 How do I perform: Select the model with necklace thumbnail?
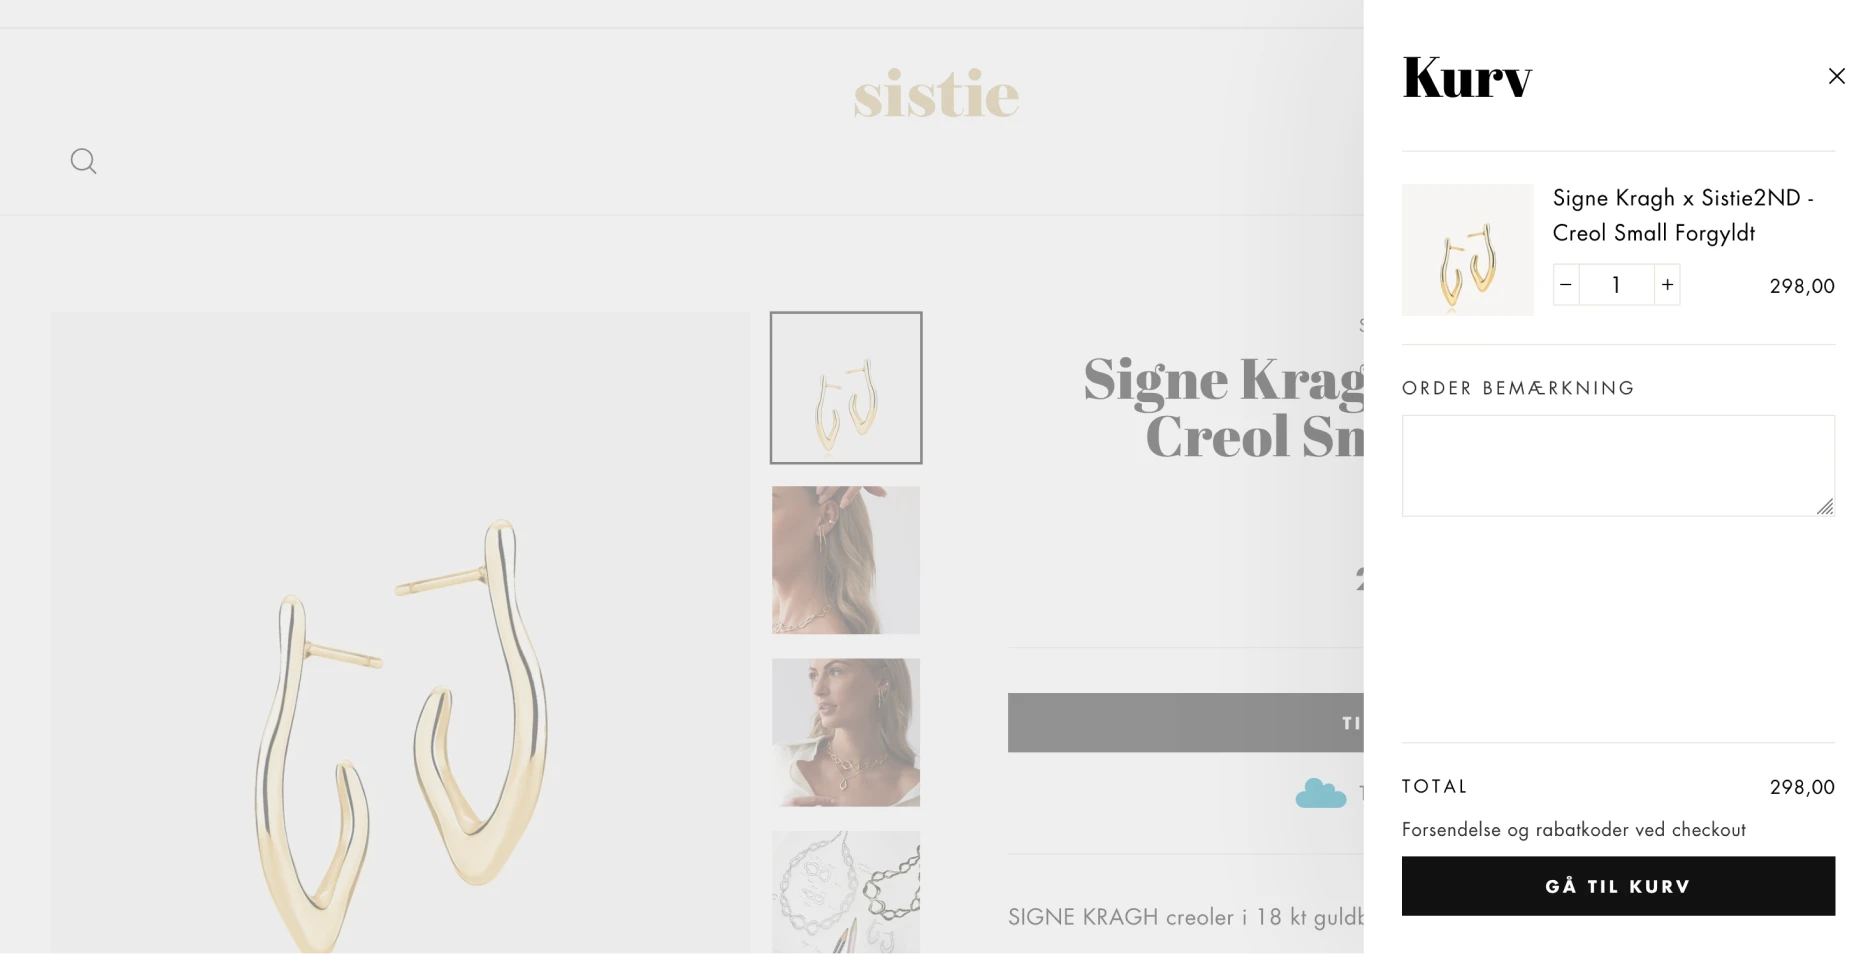[846, 732]
